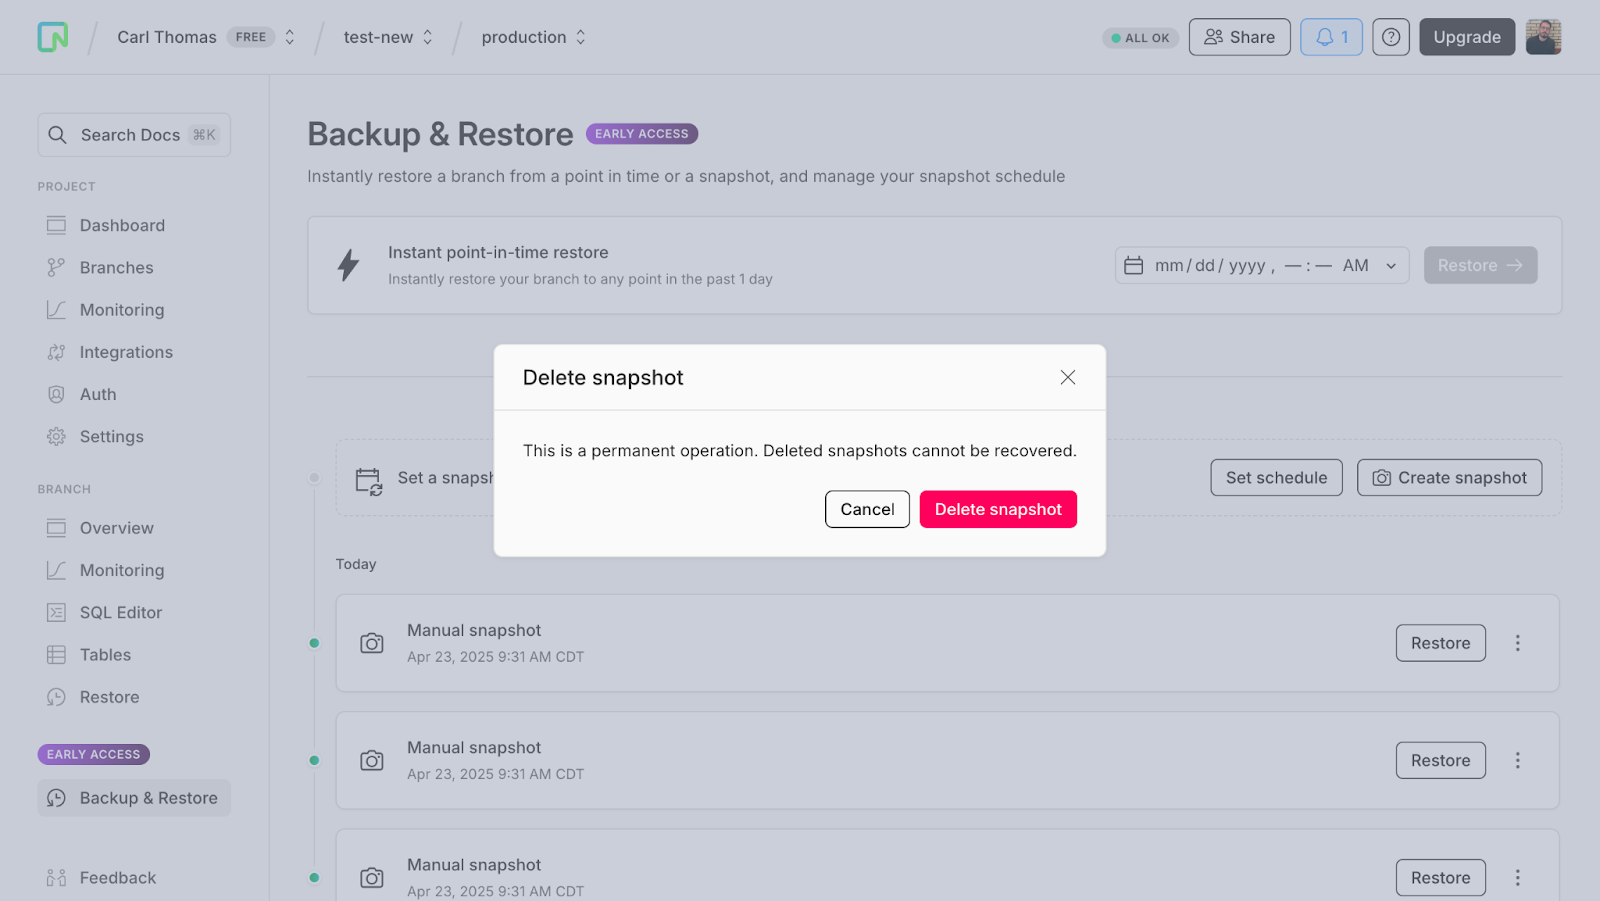The width and height of the screenshot is (1600, 901).
Task: Close the Delete snapshot dialog
Action: (1068, 377)
